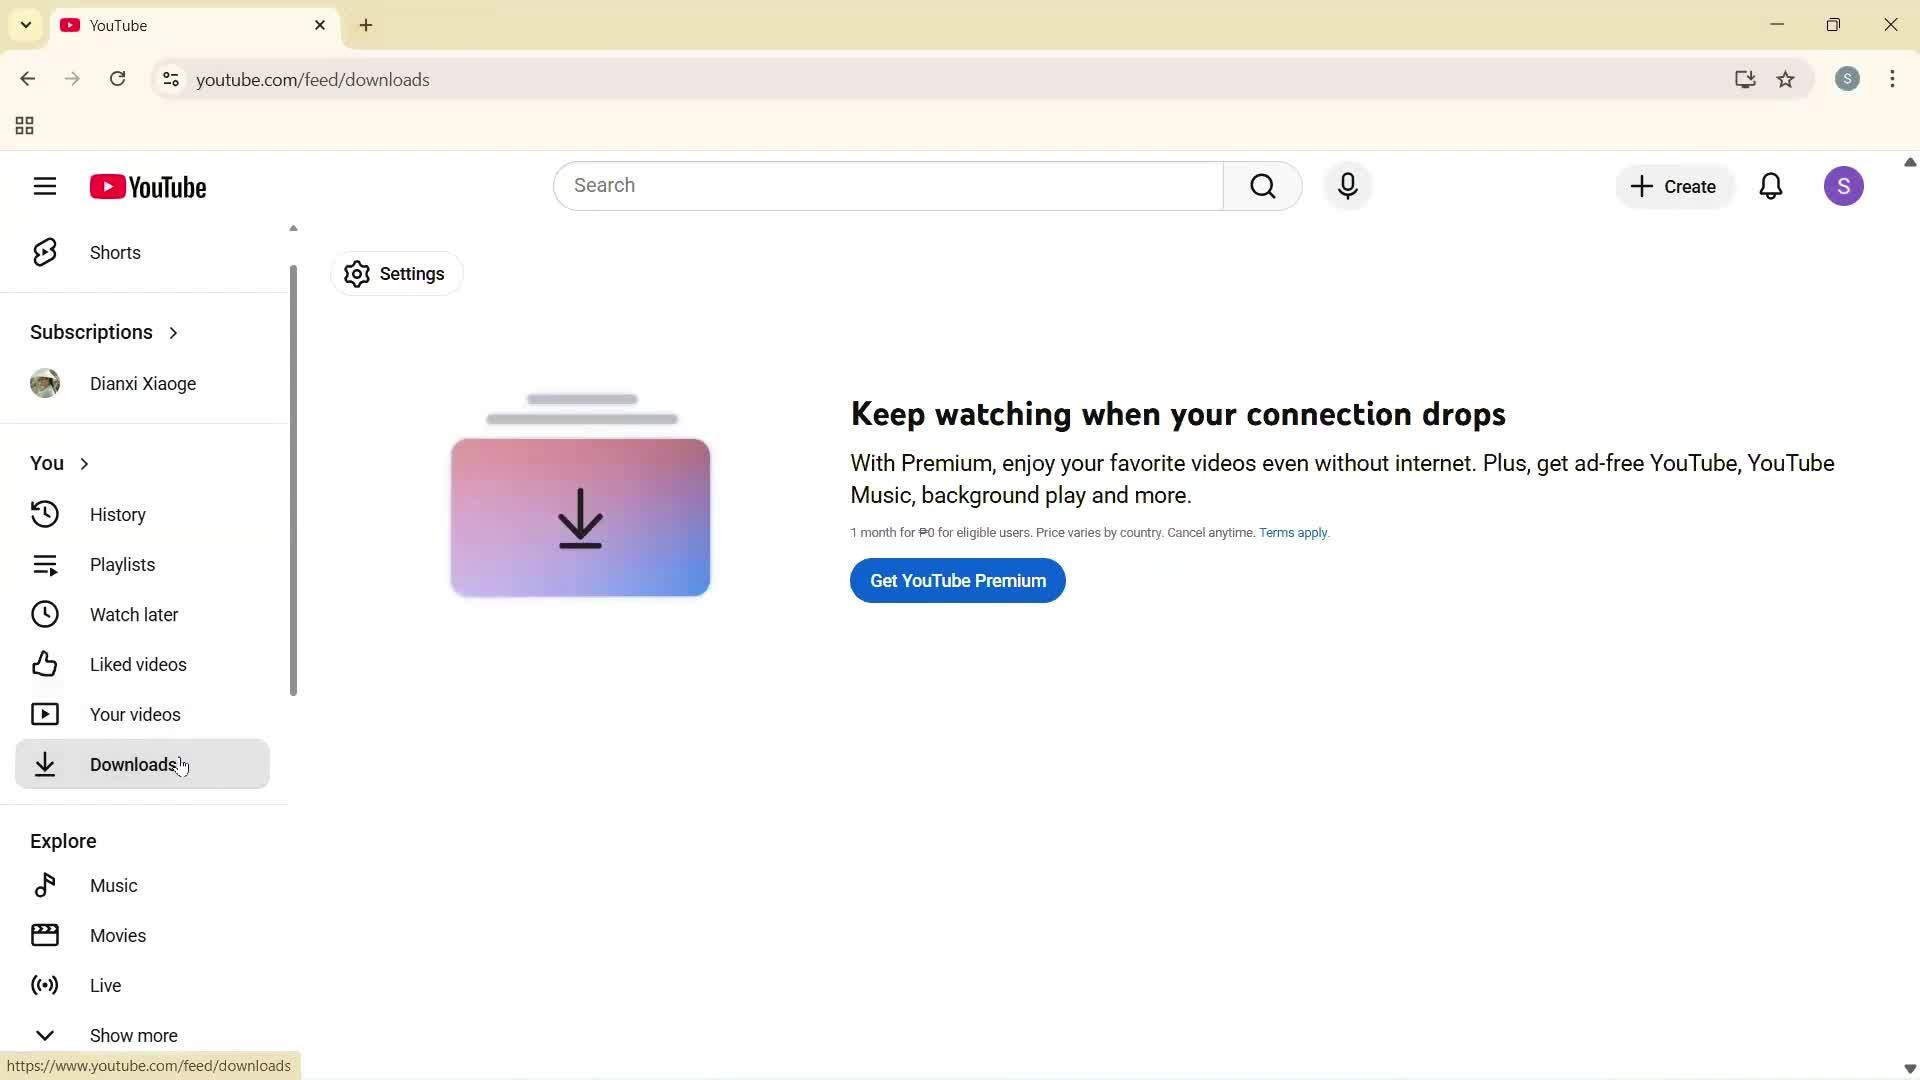The height and width of the screenshot is (1080, 1920).
Task: Click Show more in the sidebar
Action: click(133, 1035)
